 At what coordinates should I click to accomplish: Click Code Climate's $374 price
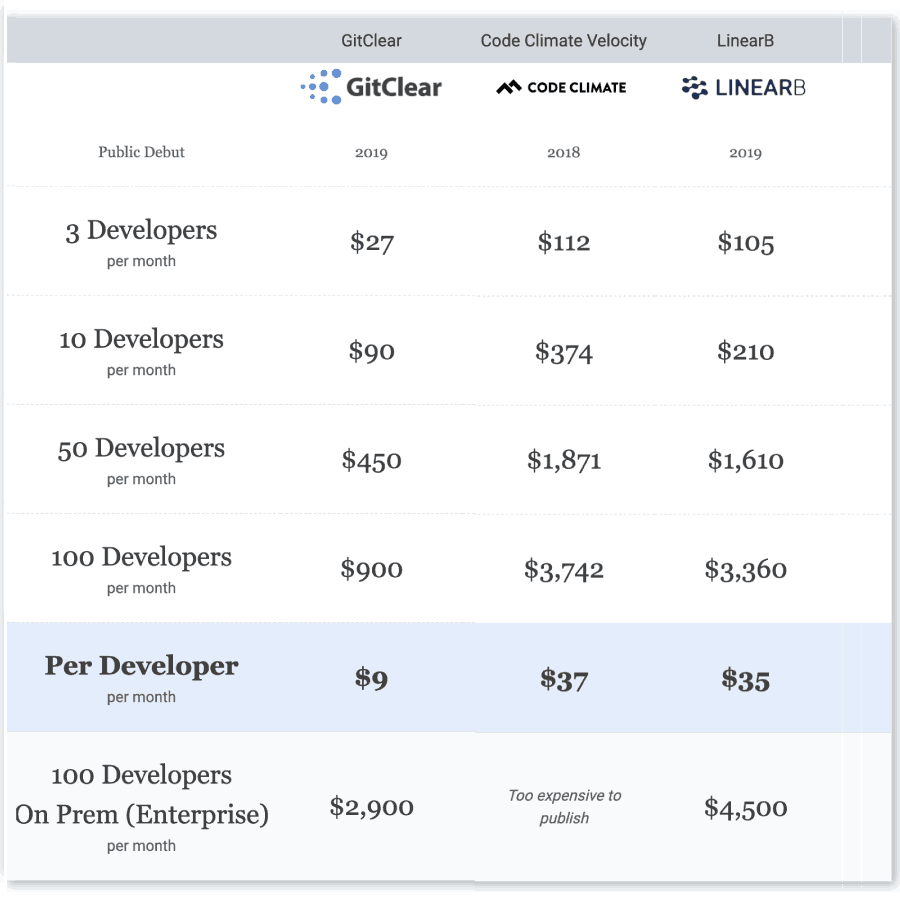tap(563, 352)
